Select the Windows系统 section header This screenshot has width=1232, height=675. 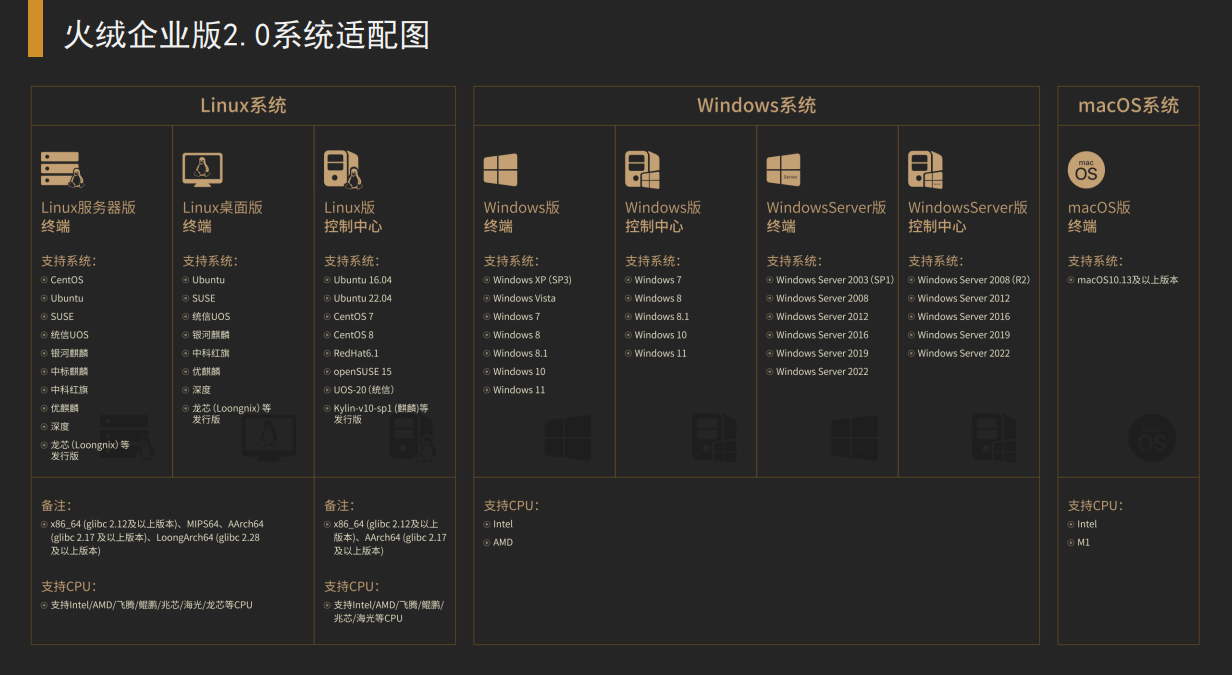(756, 105)
